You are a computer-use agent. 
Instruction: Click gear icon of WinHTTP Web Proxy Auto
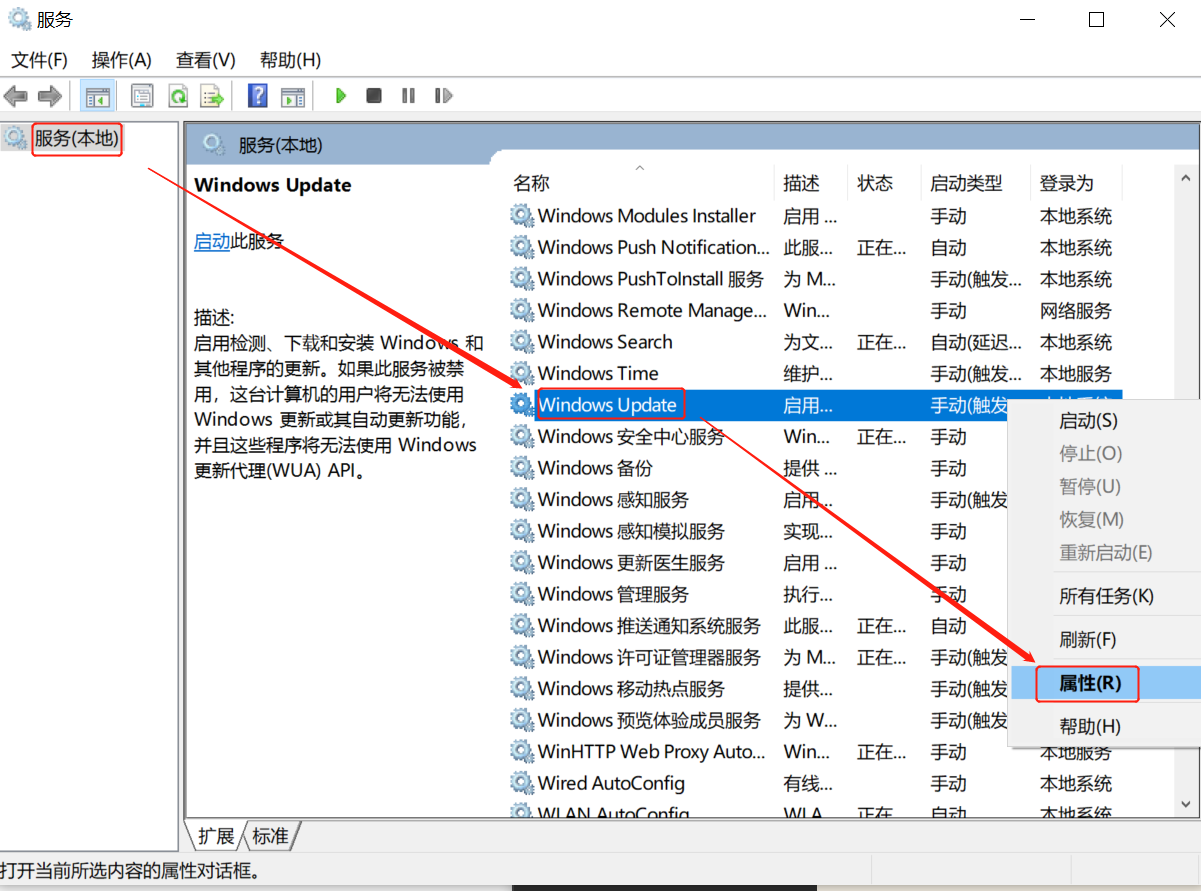click(x=522, y=751)
